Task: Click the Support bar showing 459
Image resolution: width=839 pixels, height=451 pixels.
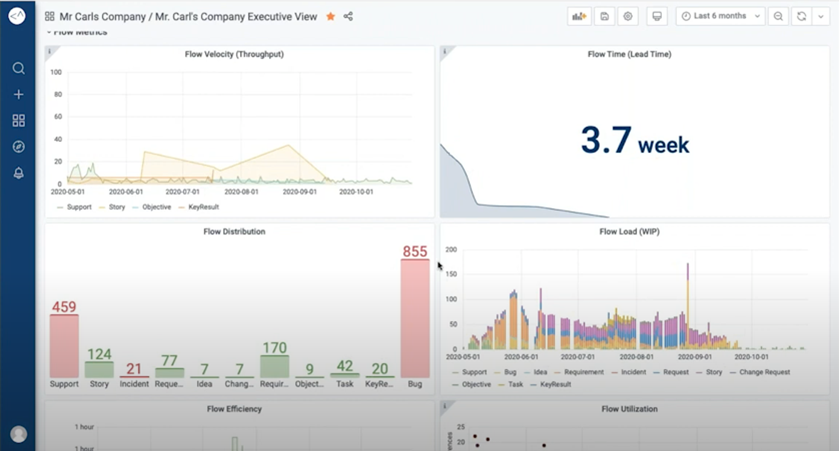Action: pos(64,346)
